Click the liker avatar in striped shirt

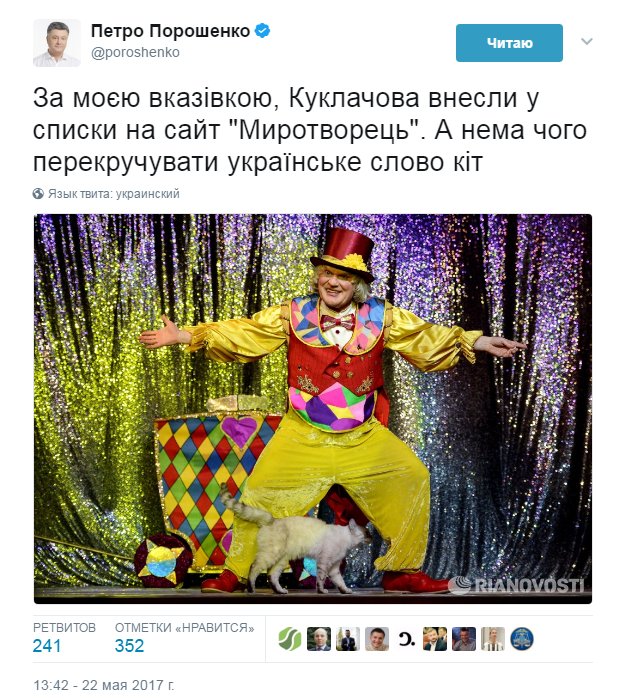(493, 639)
